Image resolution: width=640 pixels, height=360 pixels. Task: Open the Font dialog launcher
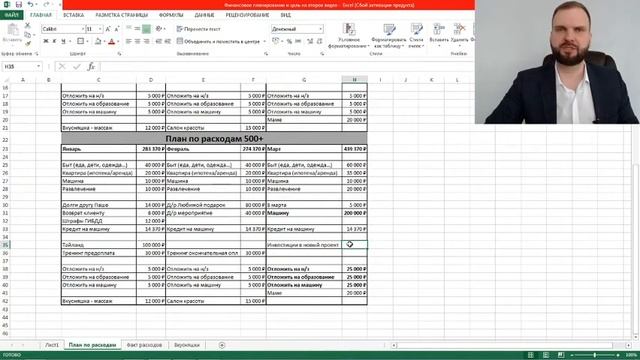119,54
